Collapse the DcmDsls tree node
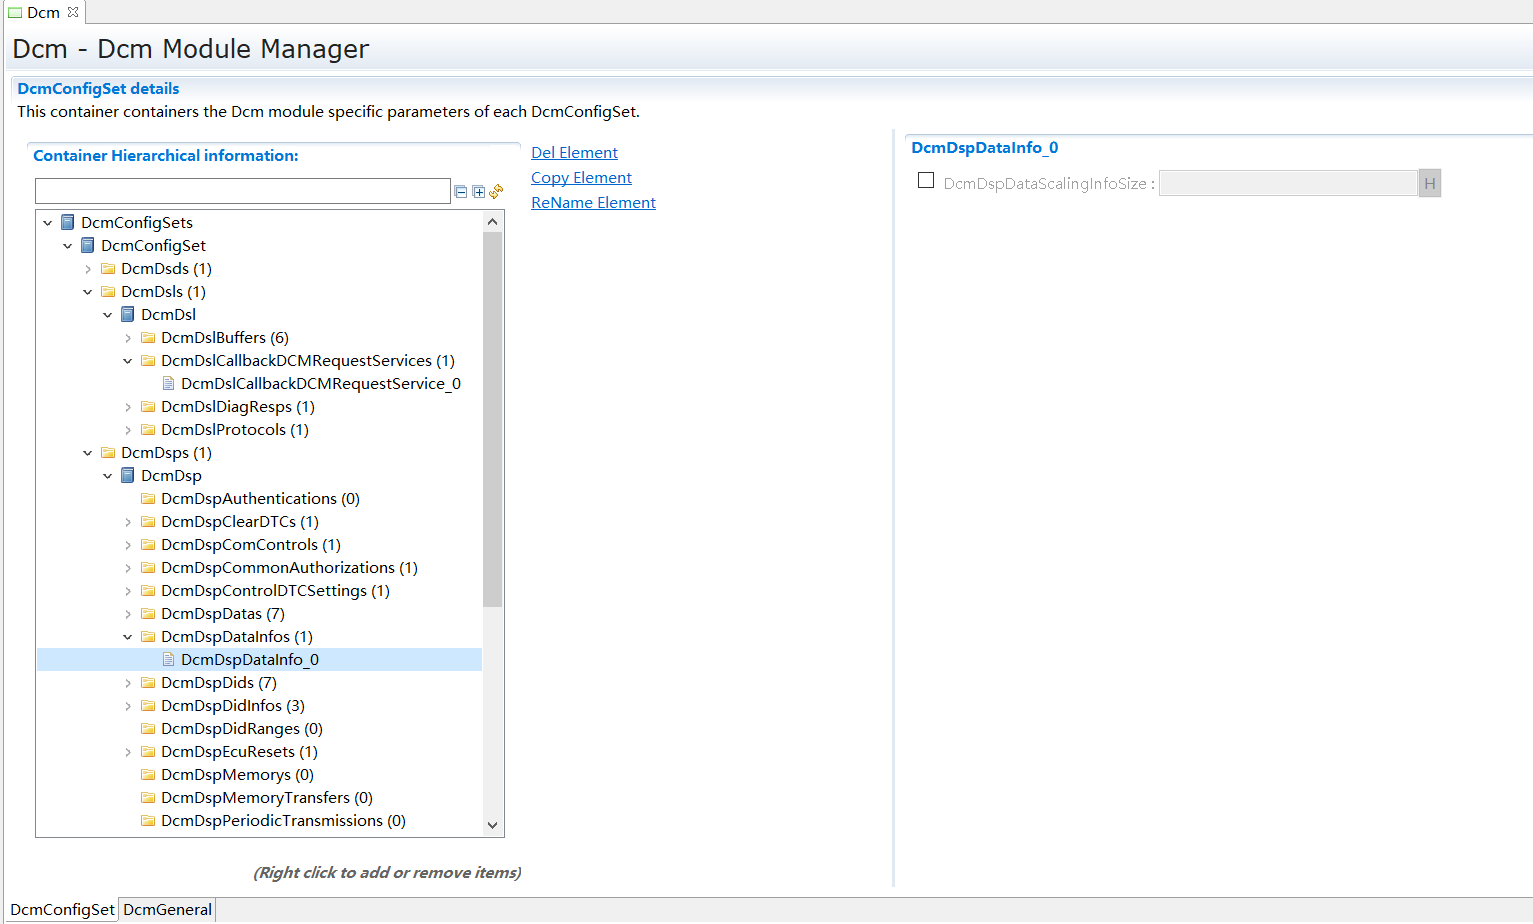The height and width of the screenshot is (924, 1533). pyautogui.click(x=87, y=291)
